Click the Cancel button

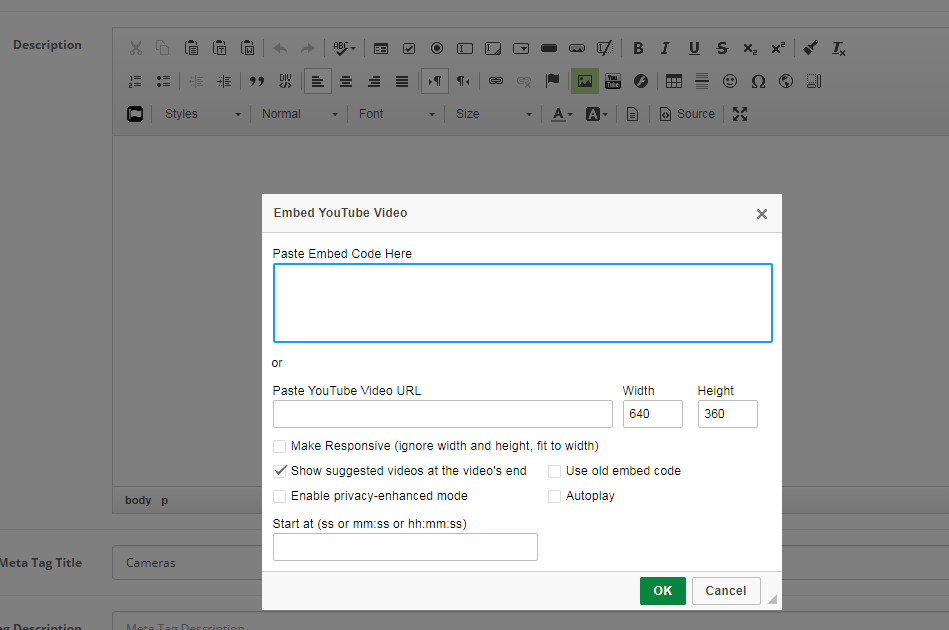click(726, 591)
